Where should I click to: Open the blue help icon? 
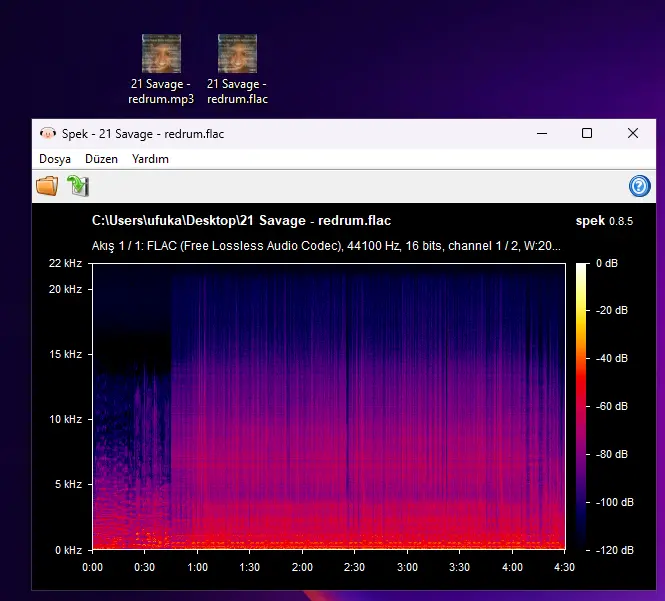point(639,186)
